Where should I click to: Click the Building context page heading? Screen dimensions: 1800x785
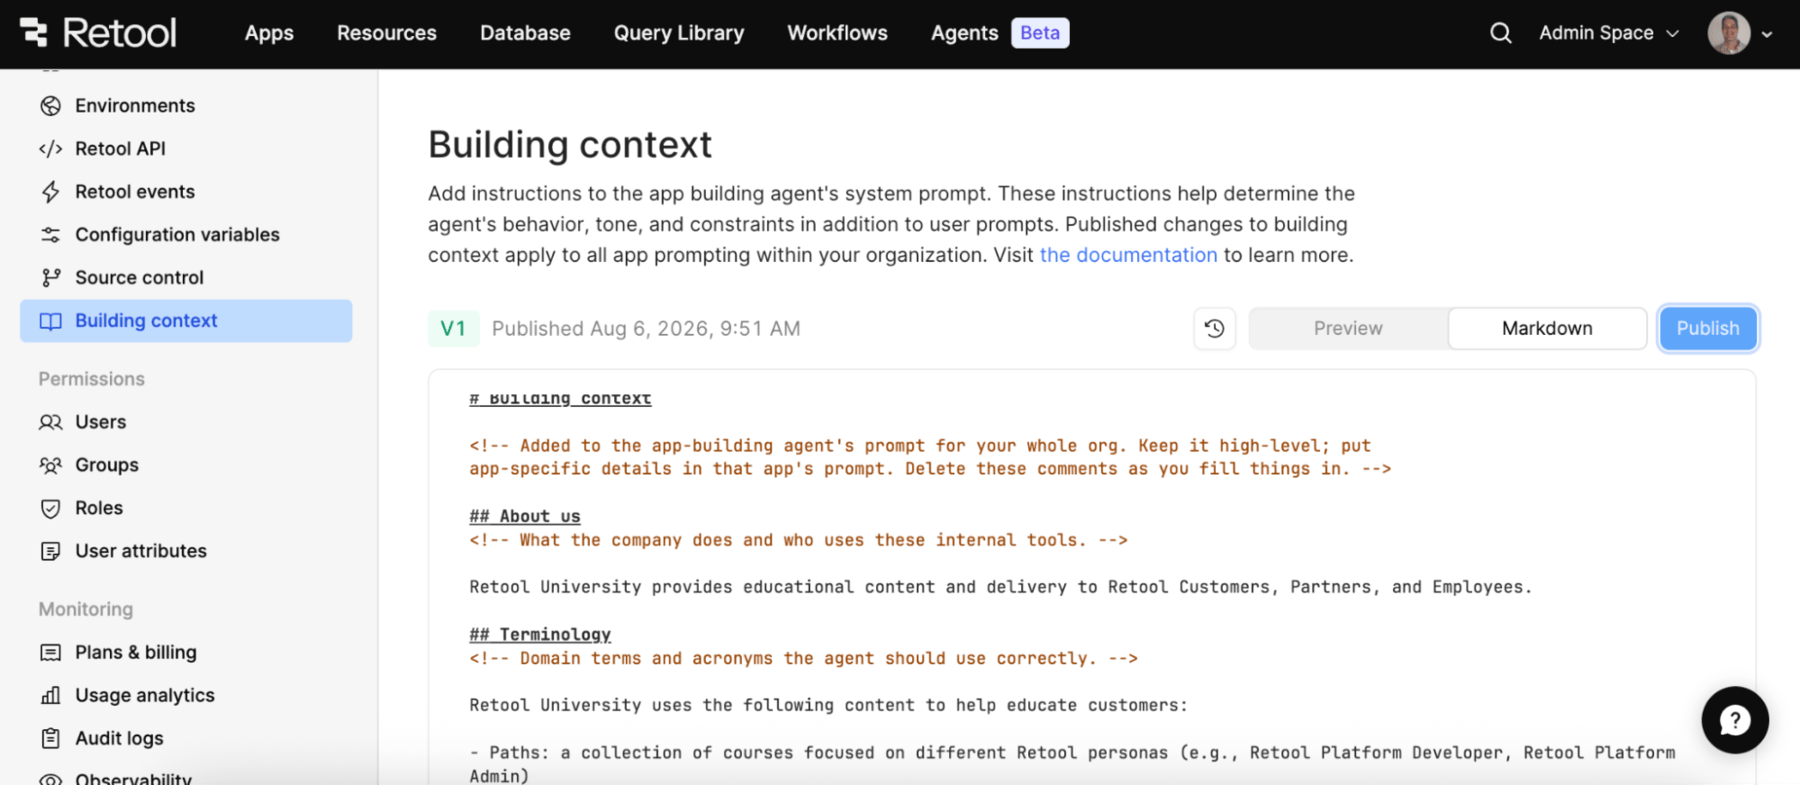pyautogui.click(x=570, y=145)
